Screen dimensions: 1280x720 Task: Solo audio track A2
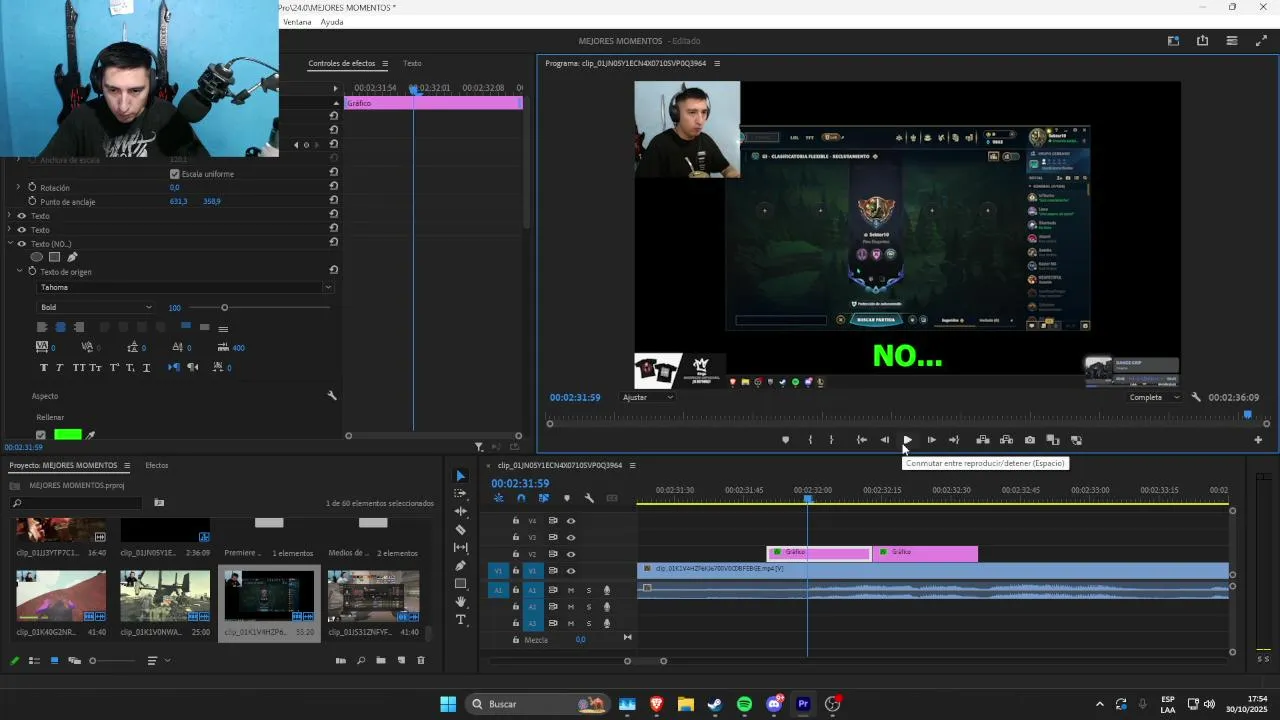point(589,606)
